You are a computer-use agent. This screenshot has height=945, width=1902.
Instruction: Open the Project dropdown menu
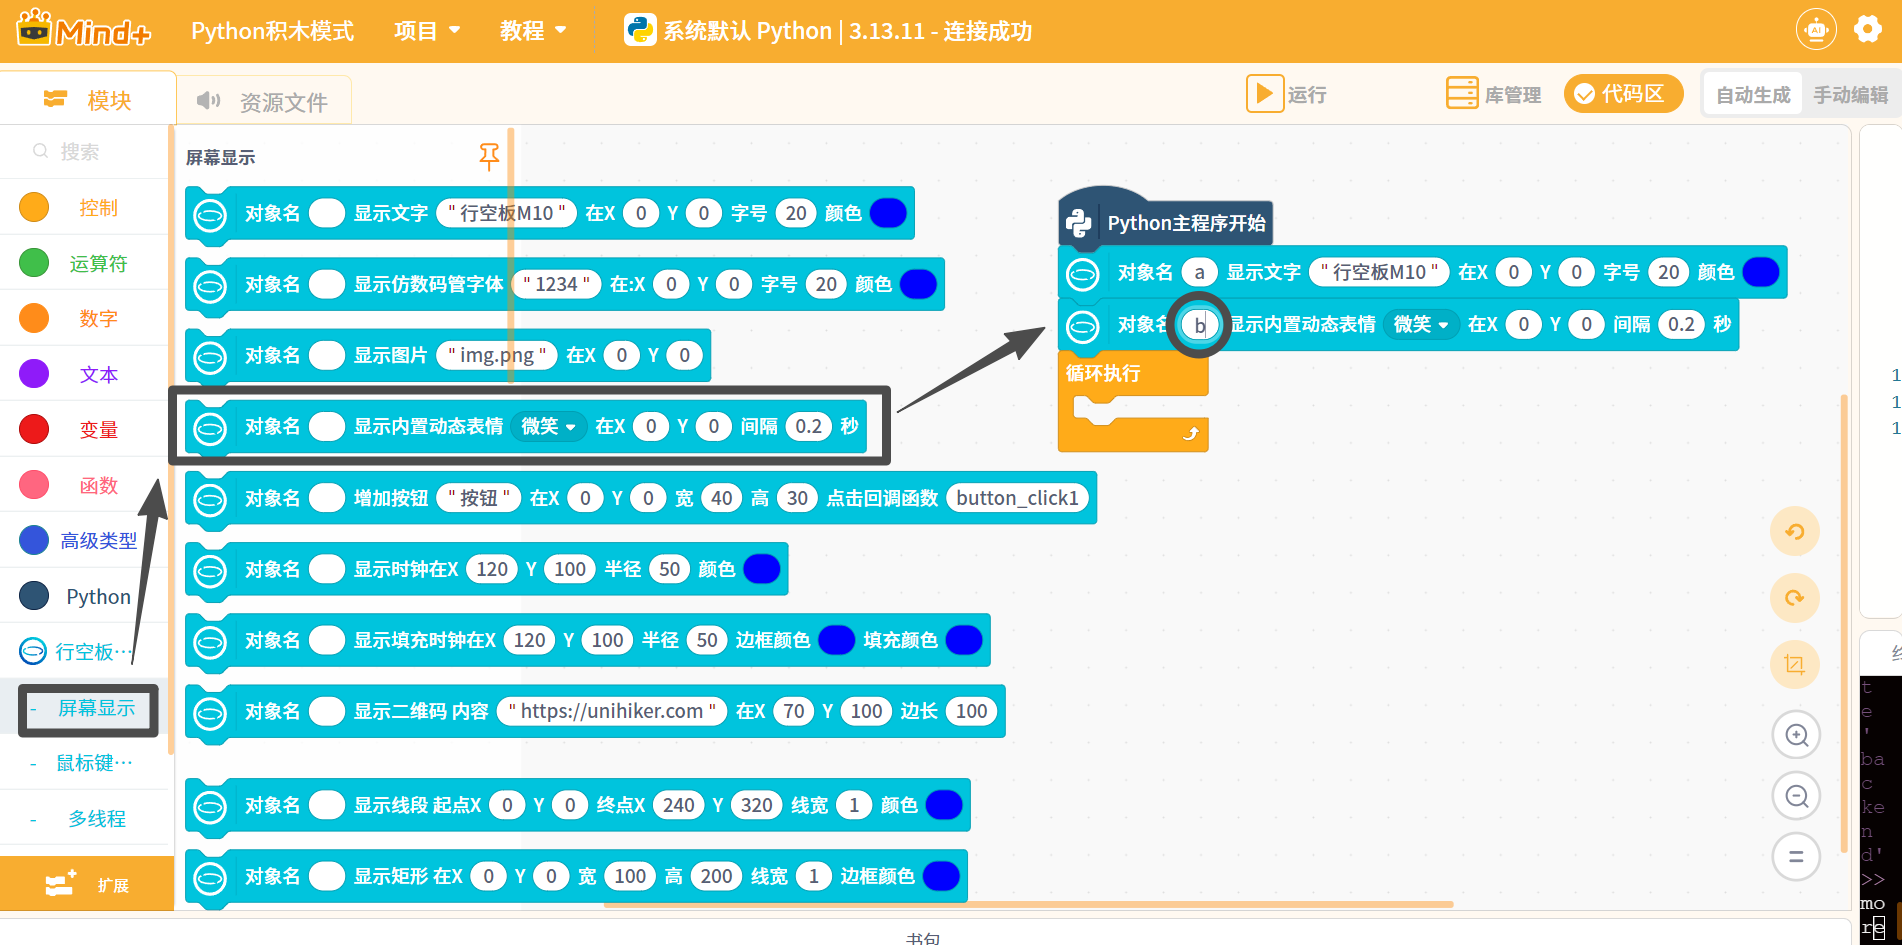427,31
